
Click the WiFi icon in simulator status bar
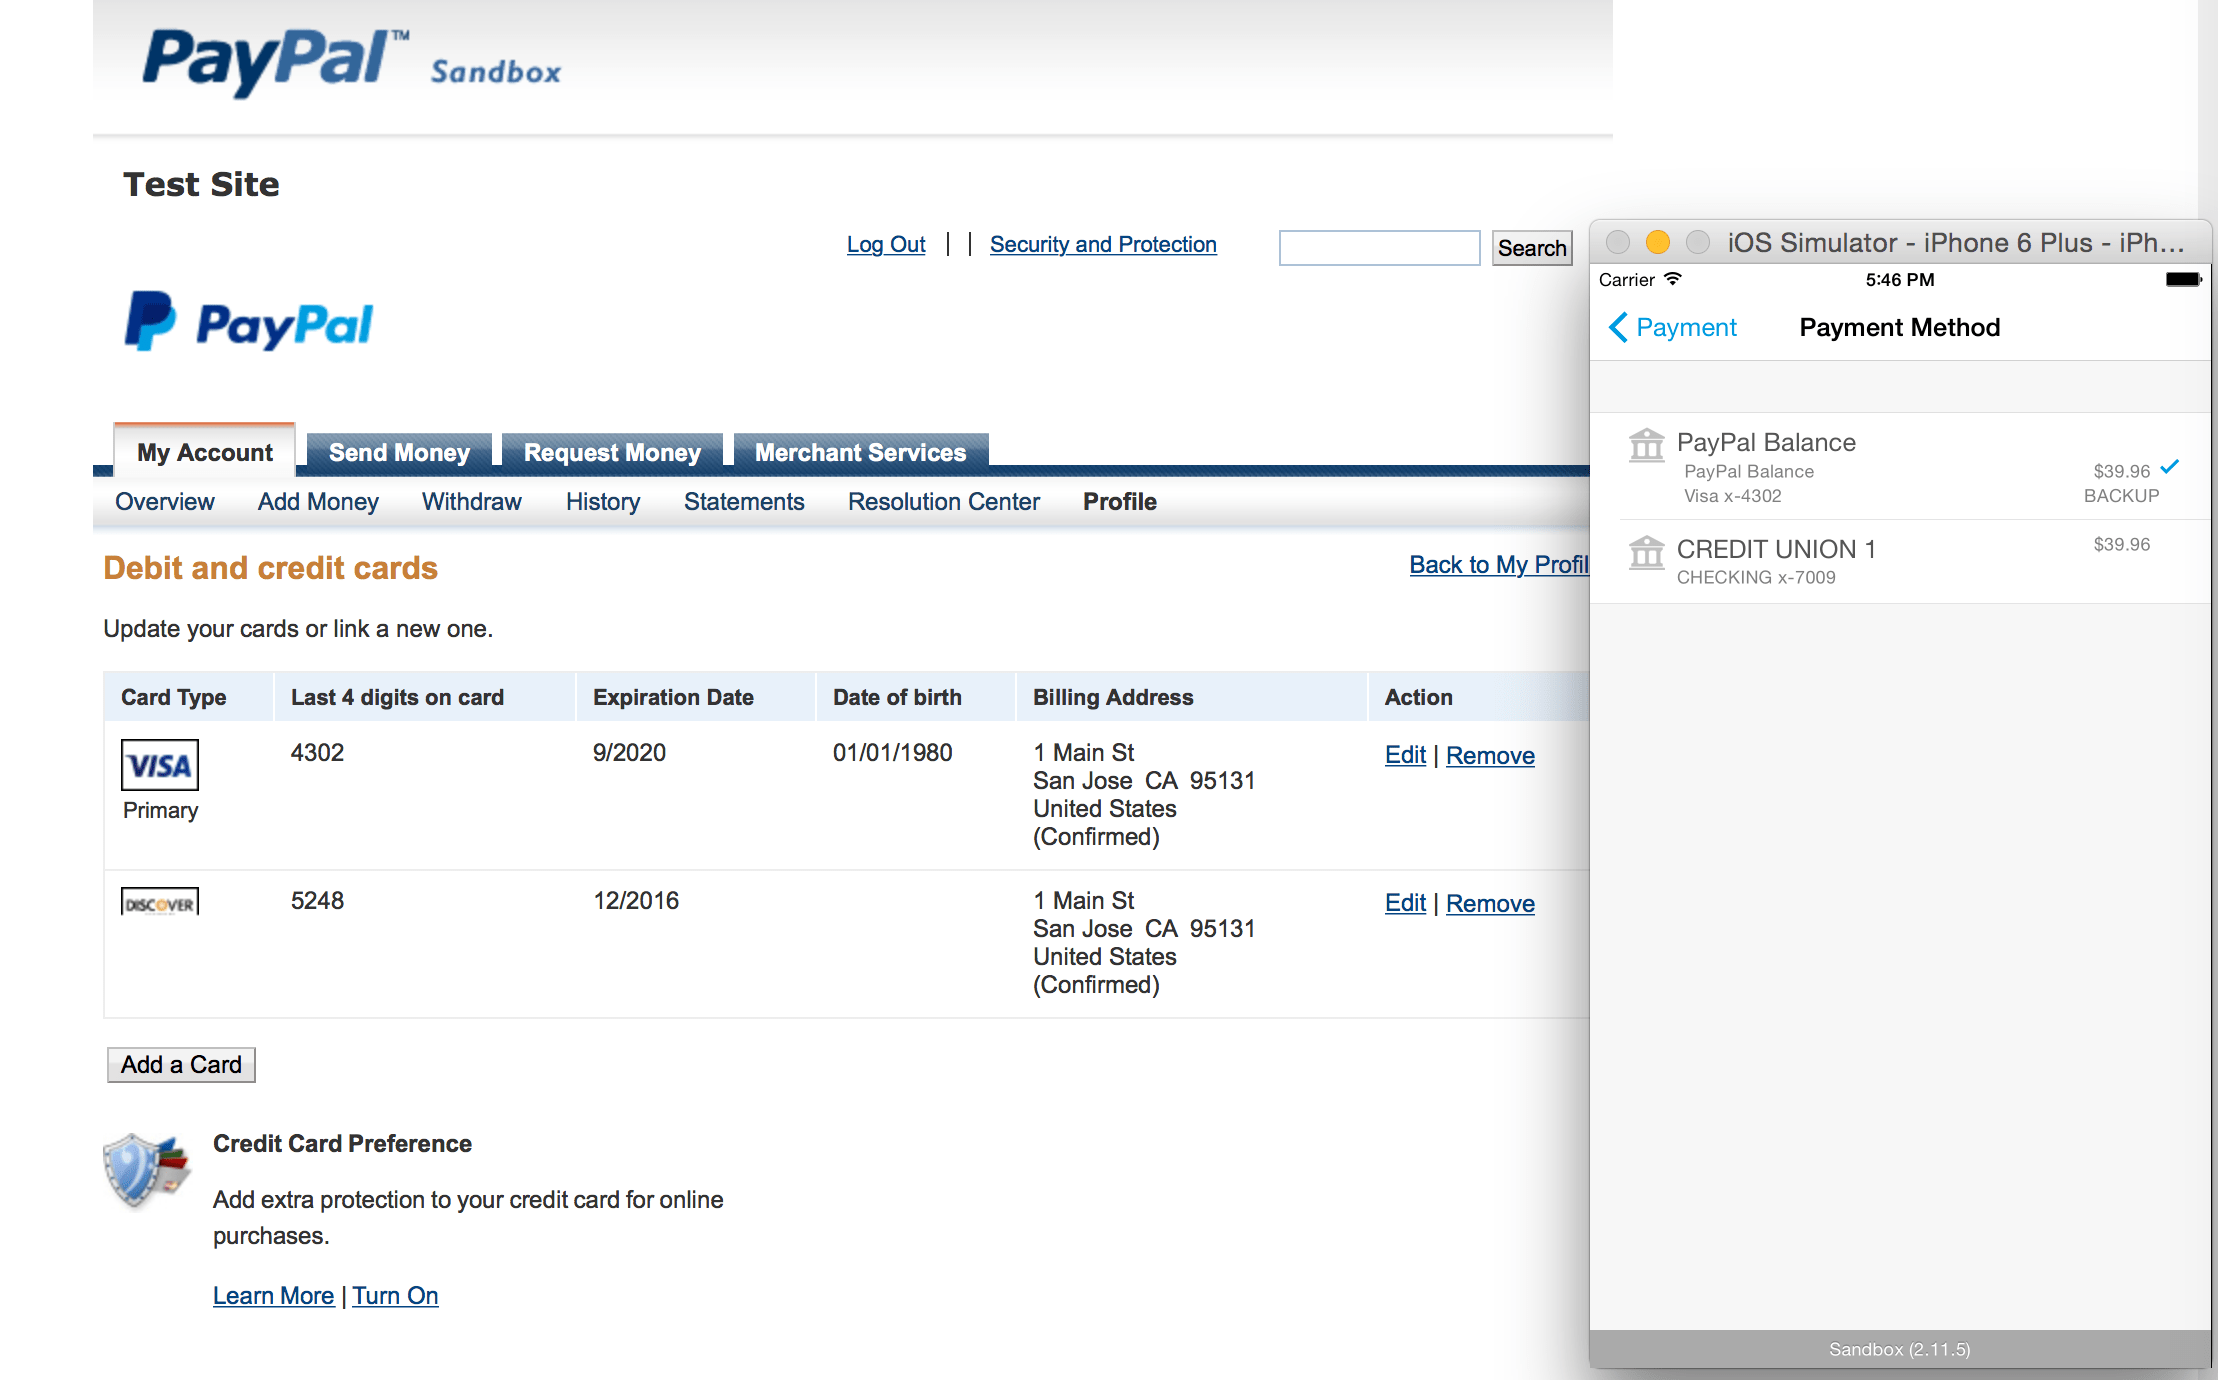tap(1673, 279)
